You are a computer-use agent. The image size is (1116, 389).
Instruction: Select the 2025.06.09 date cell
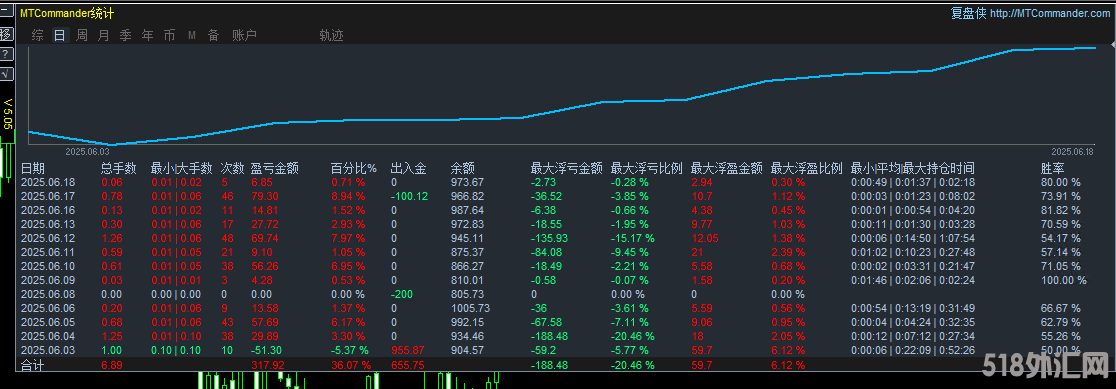click(x=49, y=279)
